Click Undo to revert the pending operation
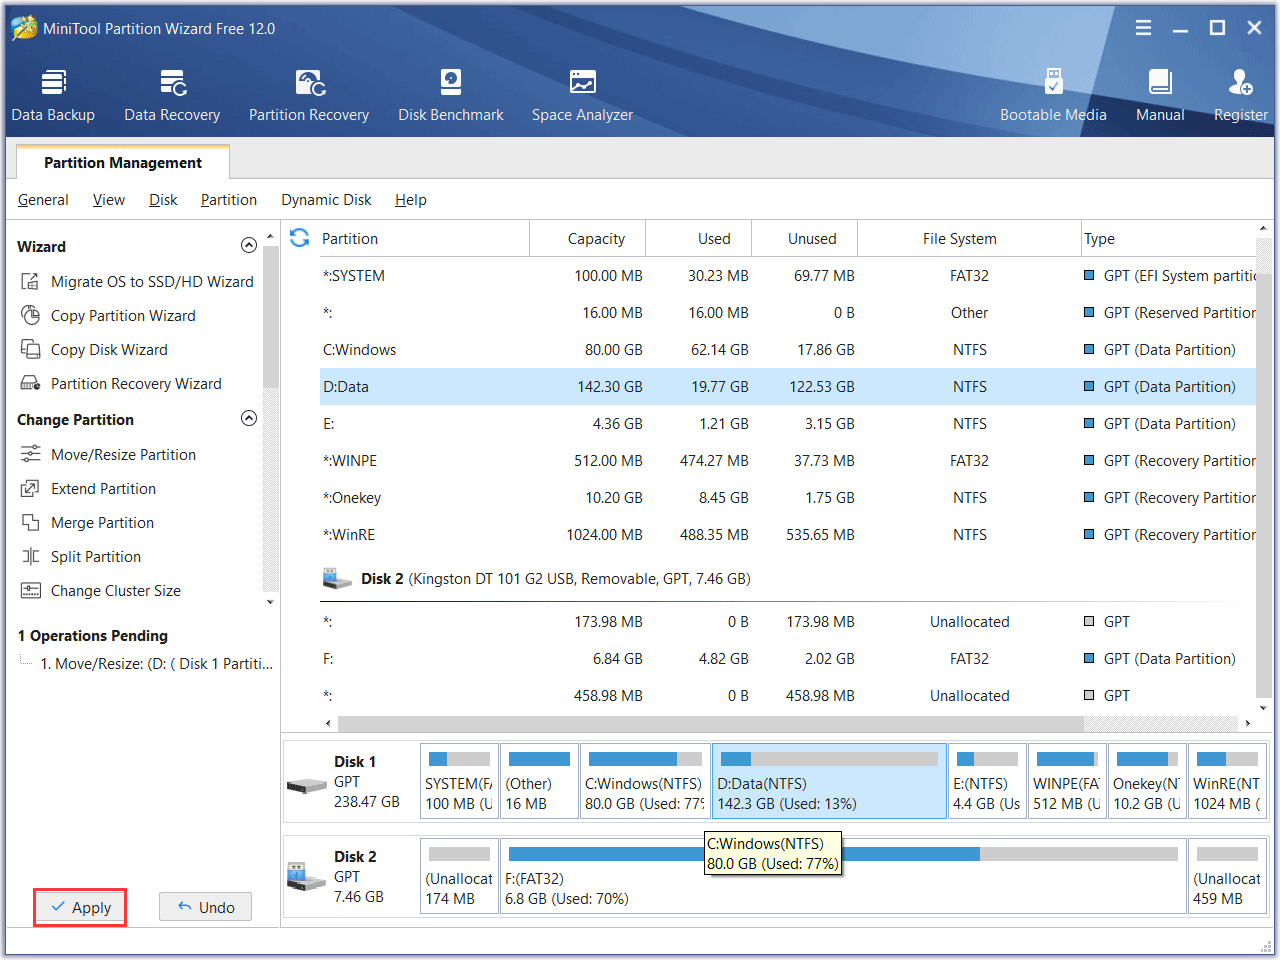This screenshot has width=1280, height=960. click(205, 907)
